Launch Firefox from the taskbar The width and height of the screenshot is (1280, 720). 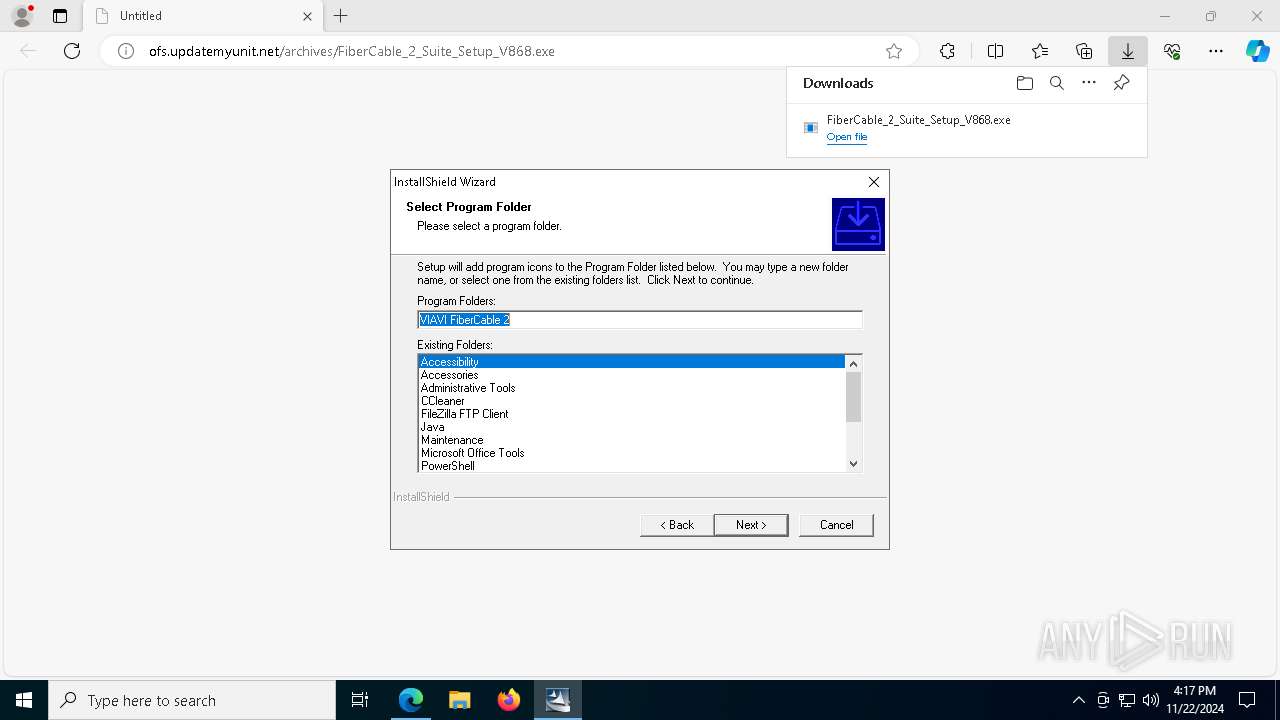pyautogui.click(x=508, y=700)
